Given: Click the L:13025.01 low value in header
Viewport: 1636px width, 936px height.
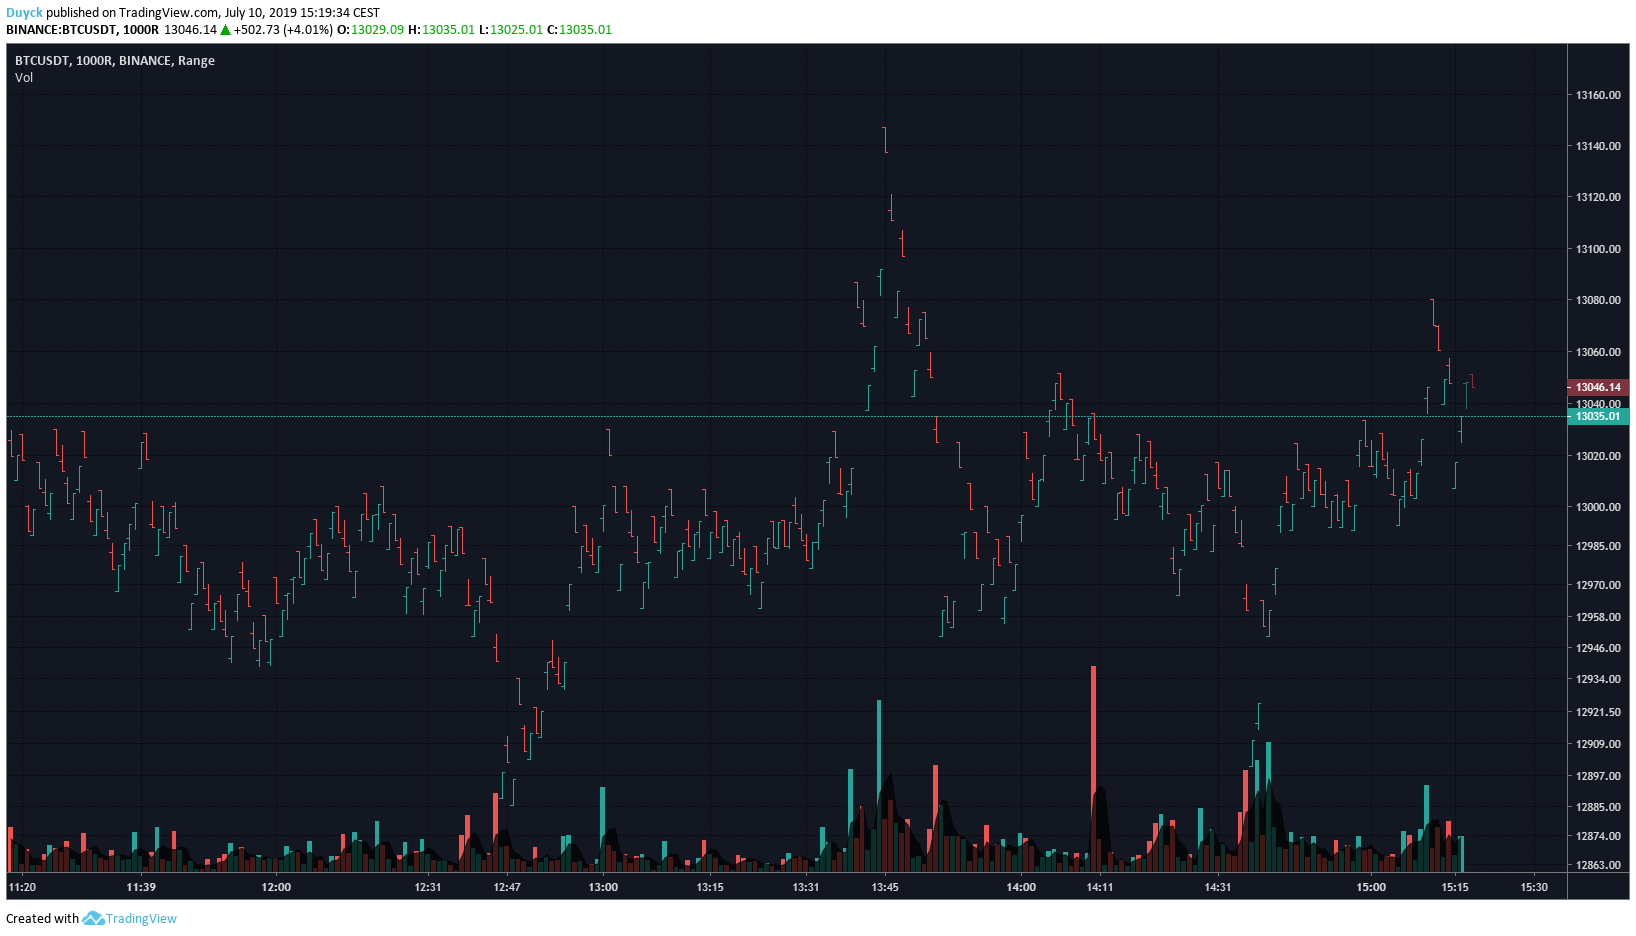Looking at the screenshot, I should [510, 29].
